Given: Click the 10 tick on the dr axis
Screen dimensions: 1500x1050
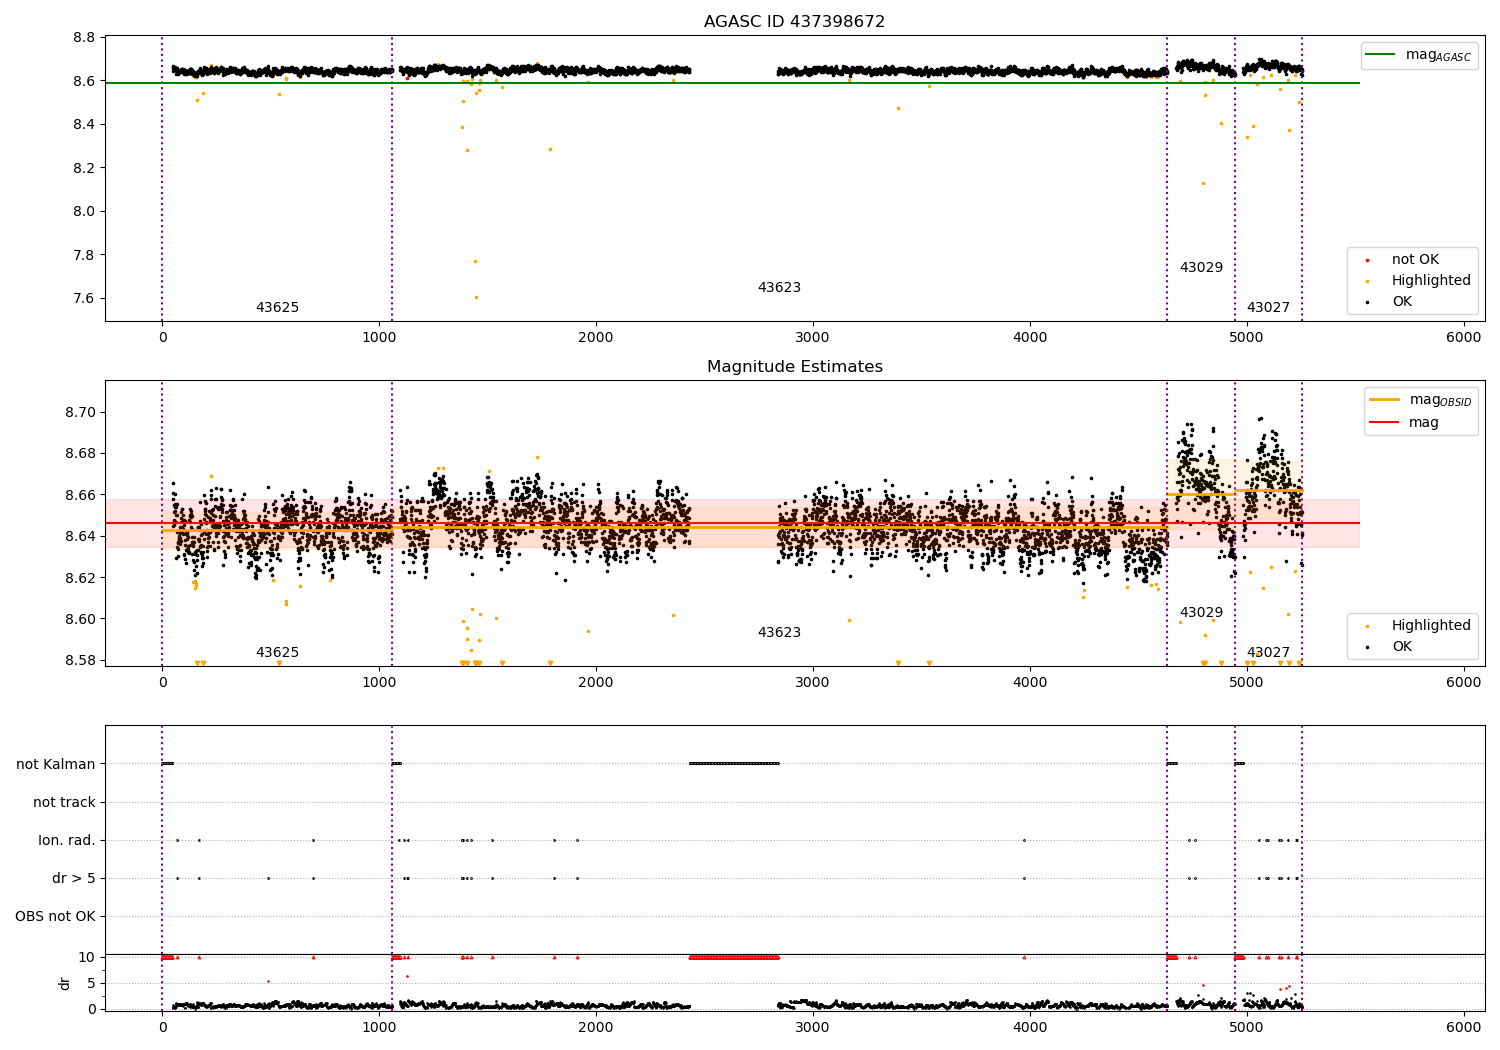Looking at the screenshot, I should pos(87,958).
